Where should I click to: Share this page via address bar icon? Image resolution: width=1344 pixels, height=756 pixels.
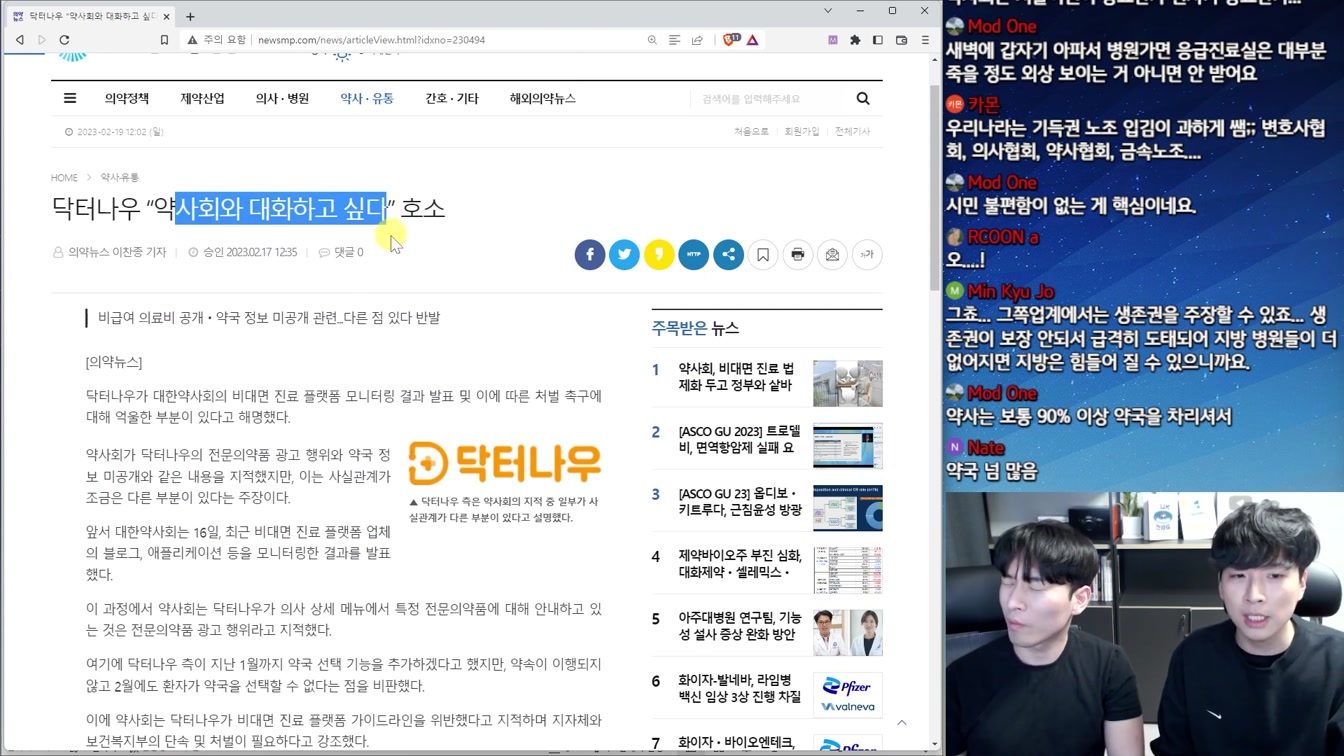coord(697,40)
